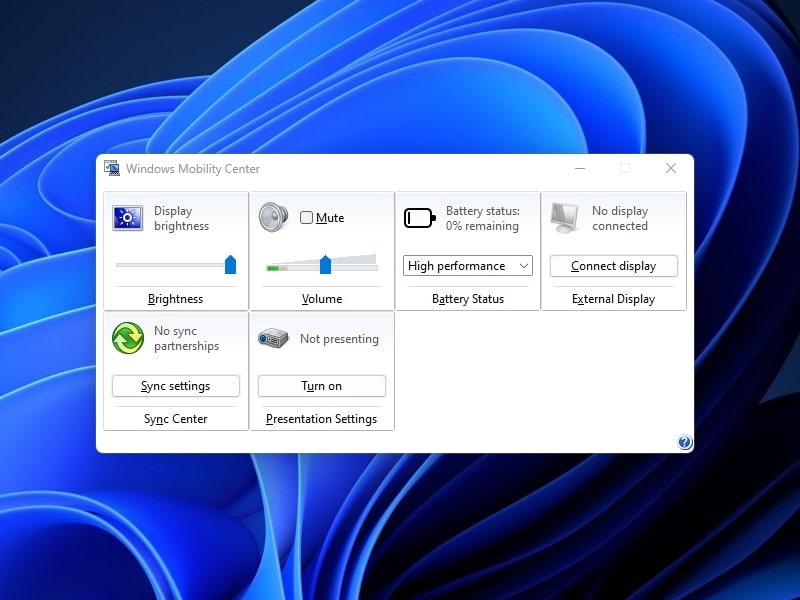Click the display brightness sun icon
800x600 pixels.
coord(128,218)
